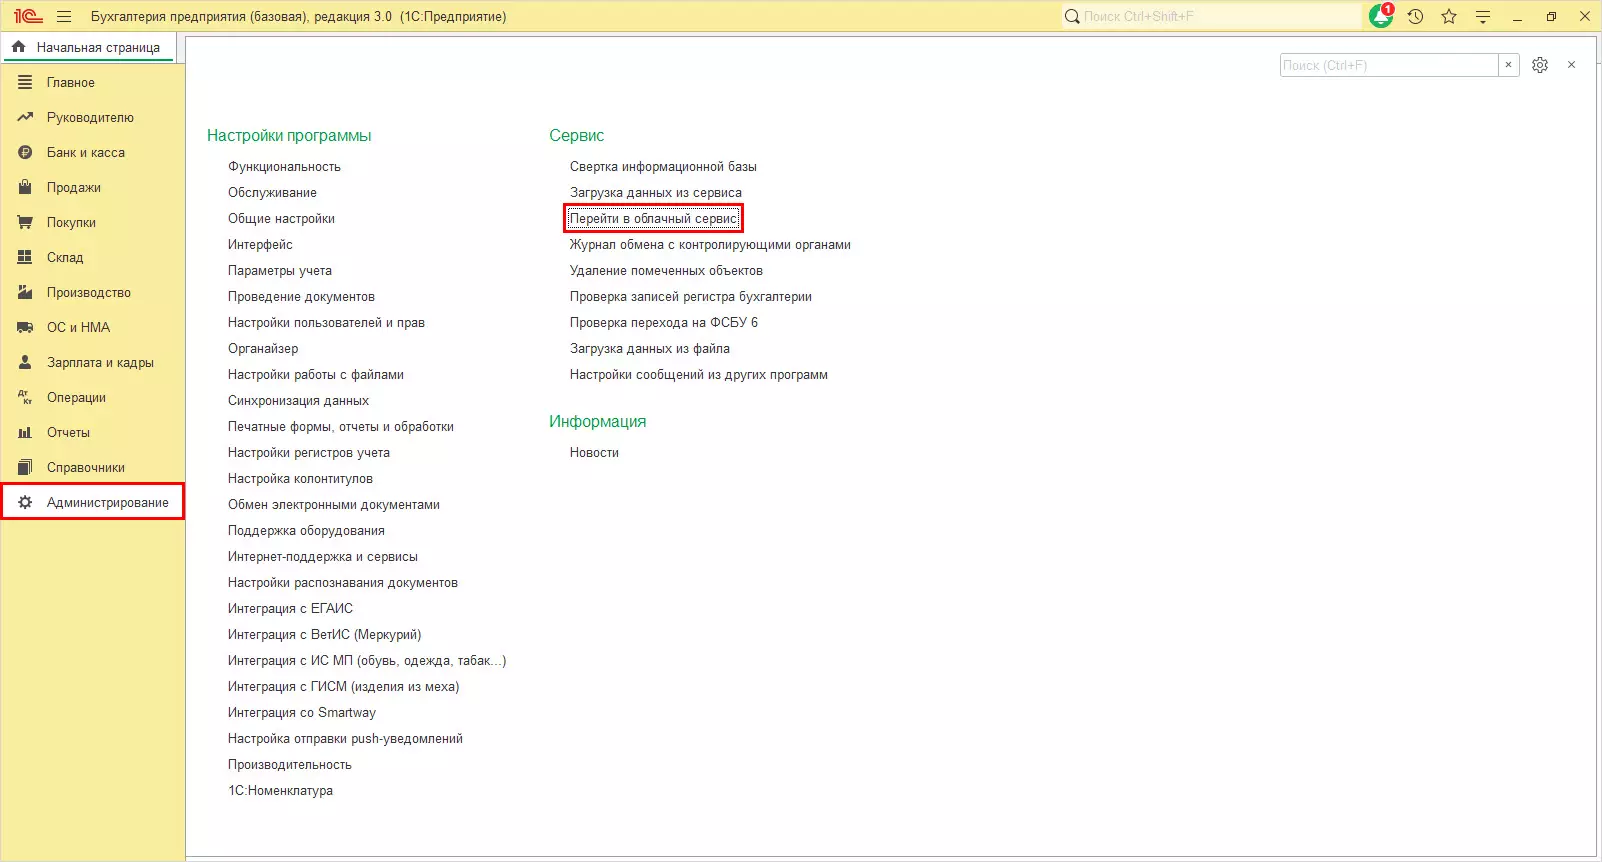This screenshot has height=862, width=1602.
Task: Open Проверка перехода на ФСБУ 6
Action: pos(664,322)
